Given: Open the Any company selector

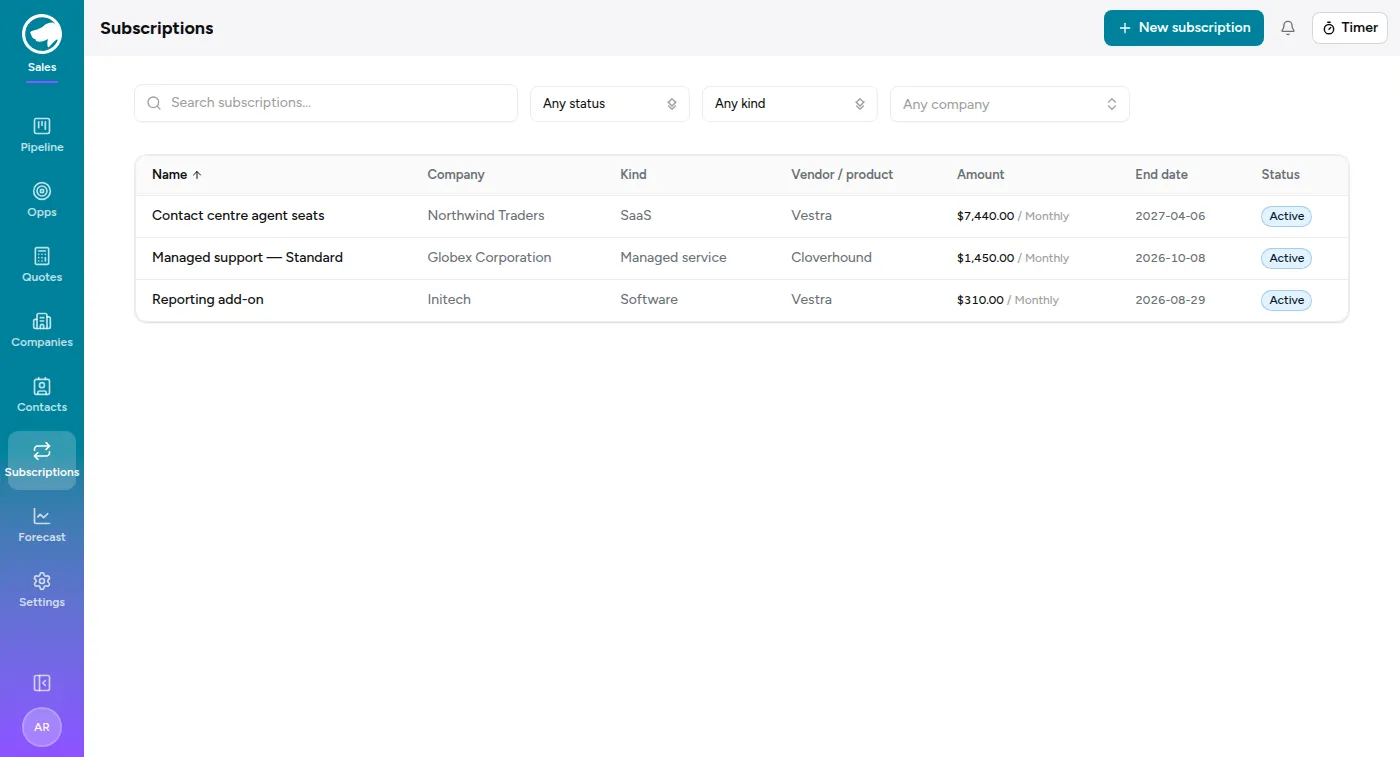Looking at the screenshot, I should pyautogui.click(x=1010, y=104).
